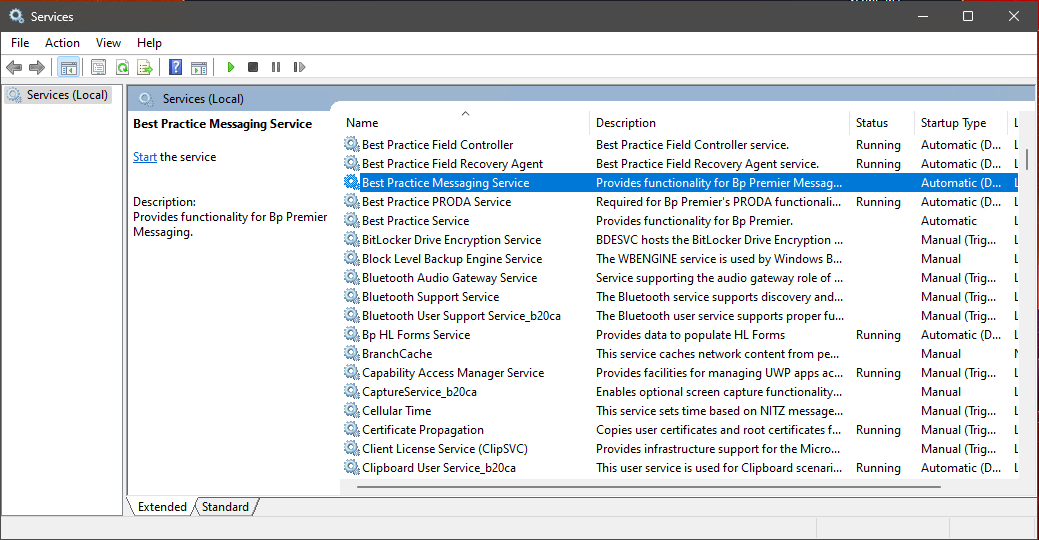Sort by the Status column header

tap(881, 123)
